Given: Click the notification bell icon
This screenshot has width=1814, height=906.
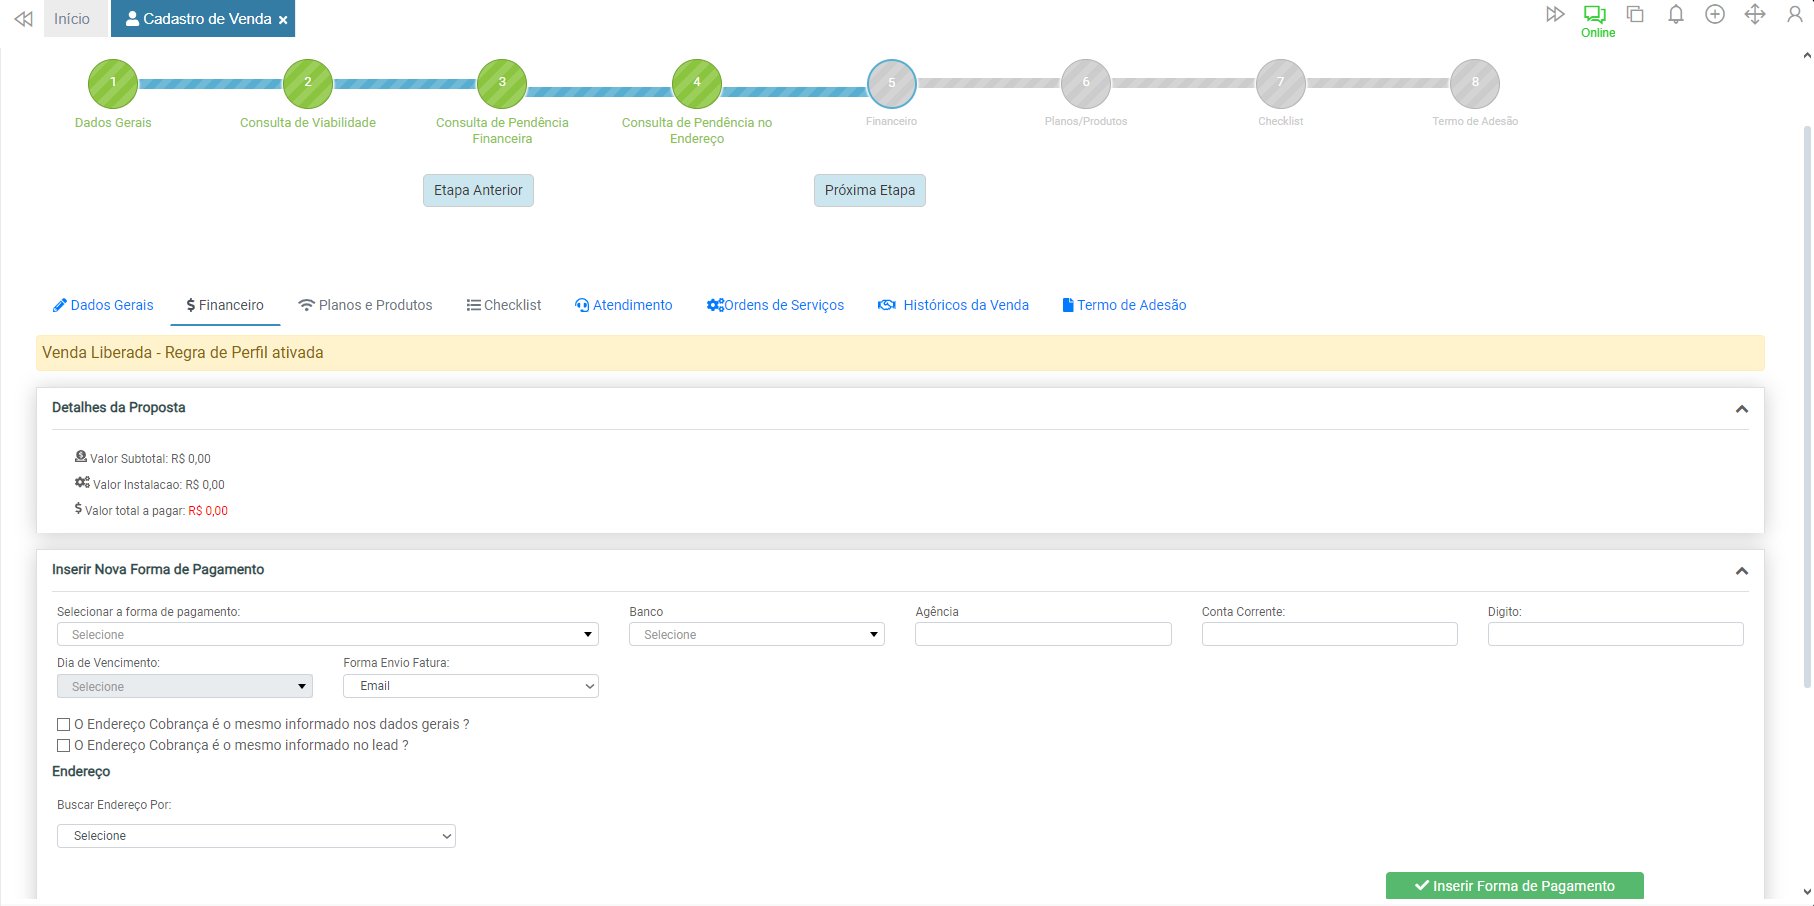Looking at the screenshot, I should point(1675,14).
